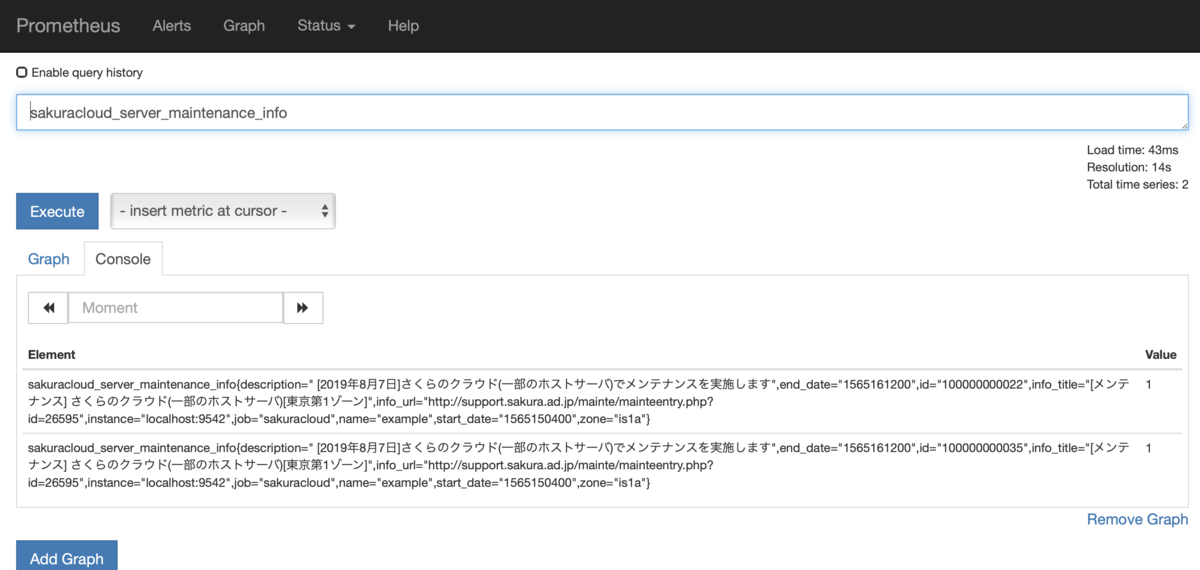Switch to the Graph tab

coord(49,259)
